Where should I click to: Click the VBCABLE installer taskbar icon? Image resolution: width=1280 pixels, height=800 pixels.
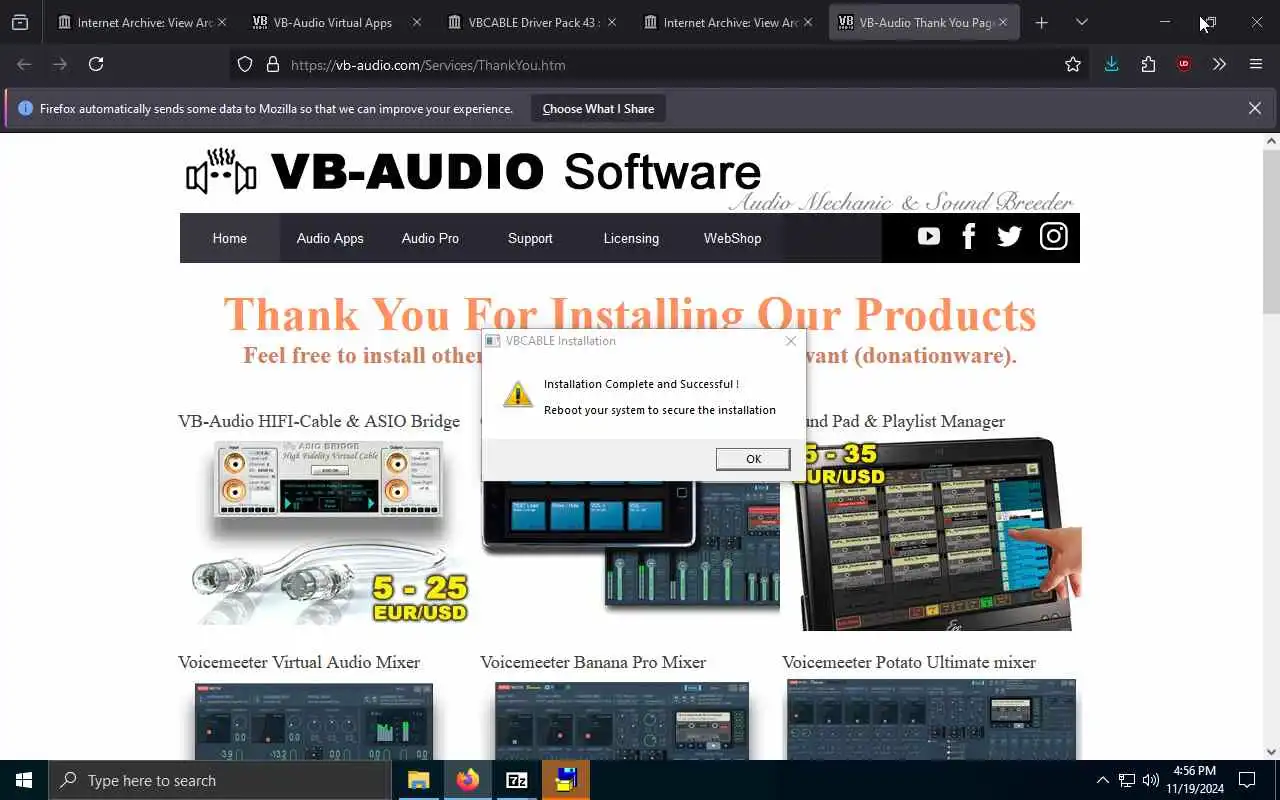(566, 780)
